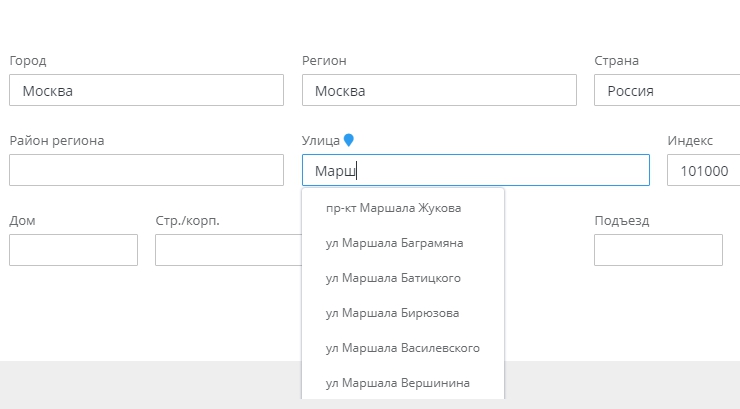The image size is (740, 409).
Task: Click the Город input containing Москва
Action: [147, 91]
